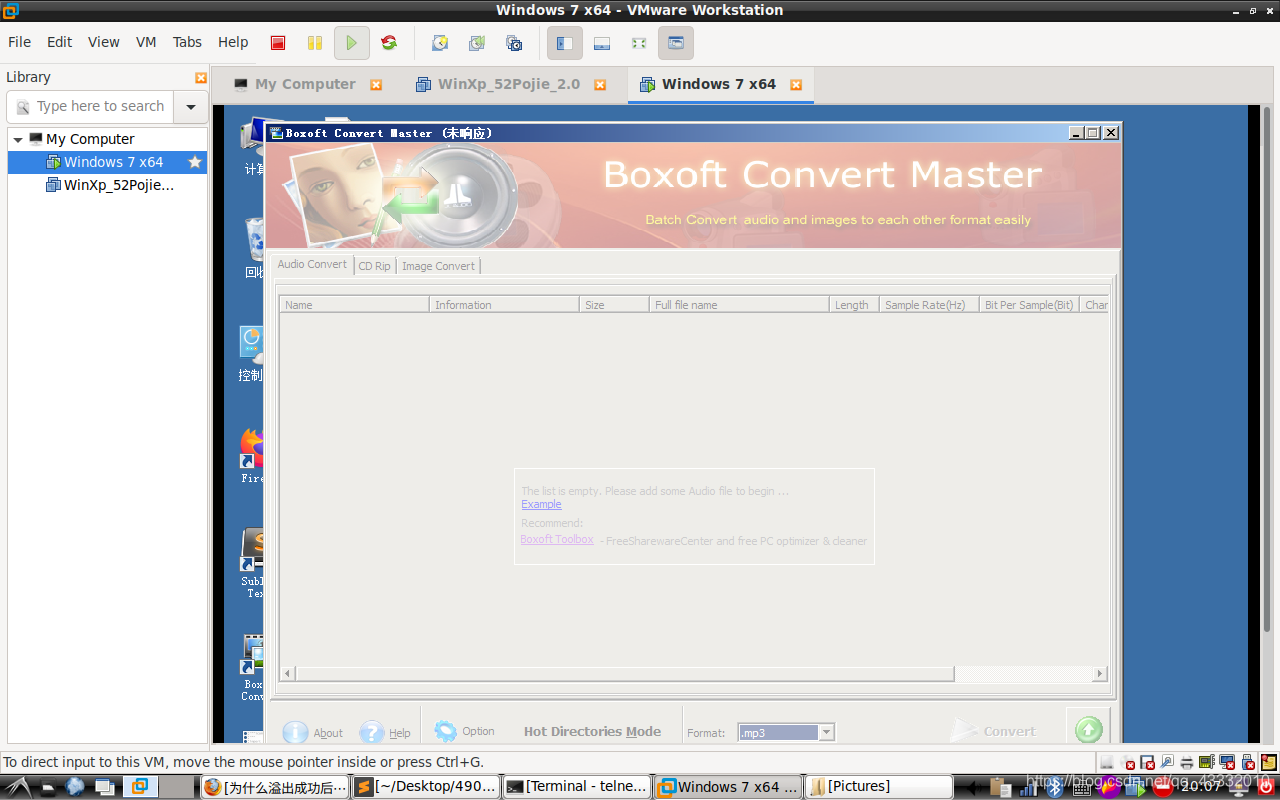The image size is (1280, 800).
Task: Open the Library search filter dropdown
Action: click(191, 106)
